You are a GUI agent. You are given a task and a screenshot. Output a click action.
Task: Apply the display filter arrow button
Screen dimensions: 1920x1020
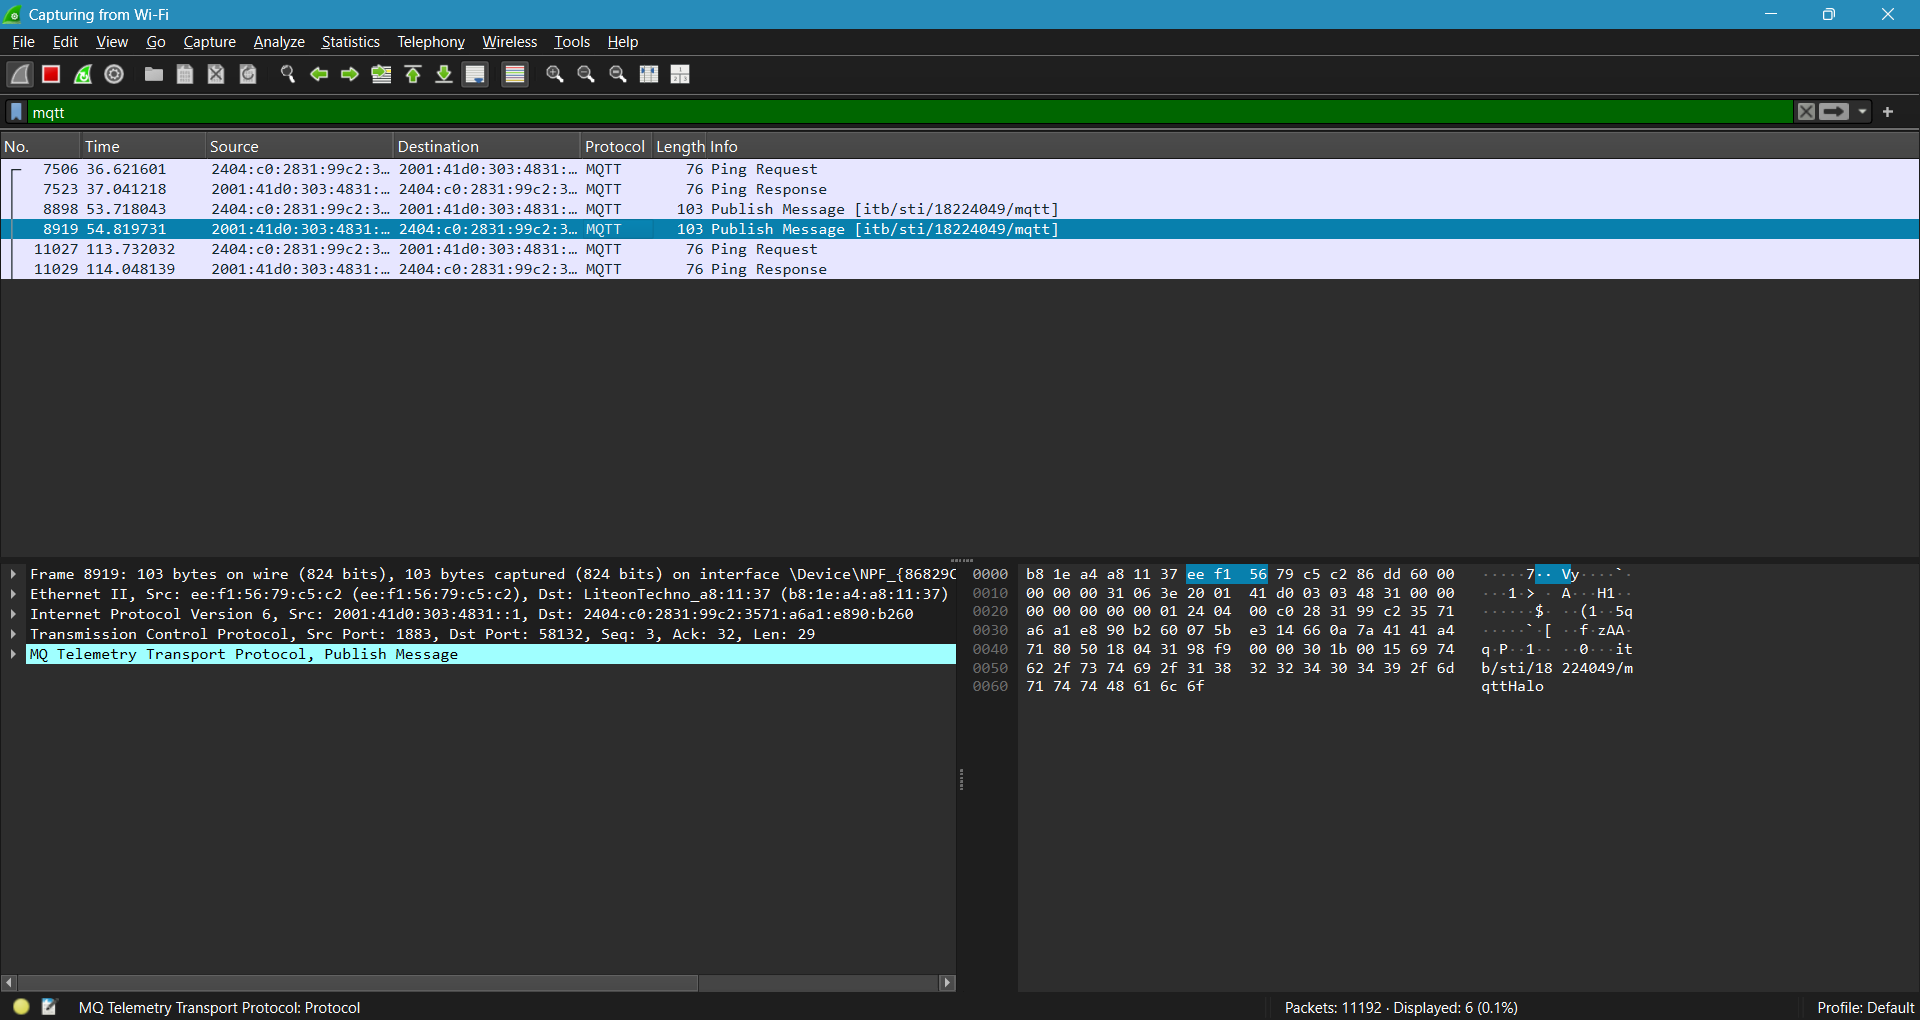[1834, 112]
